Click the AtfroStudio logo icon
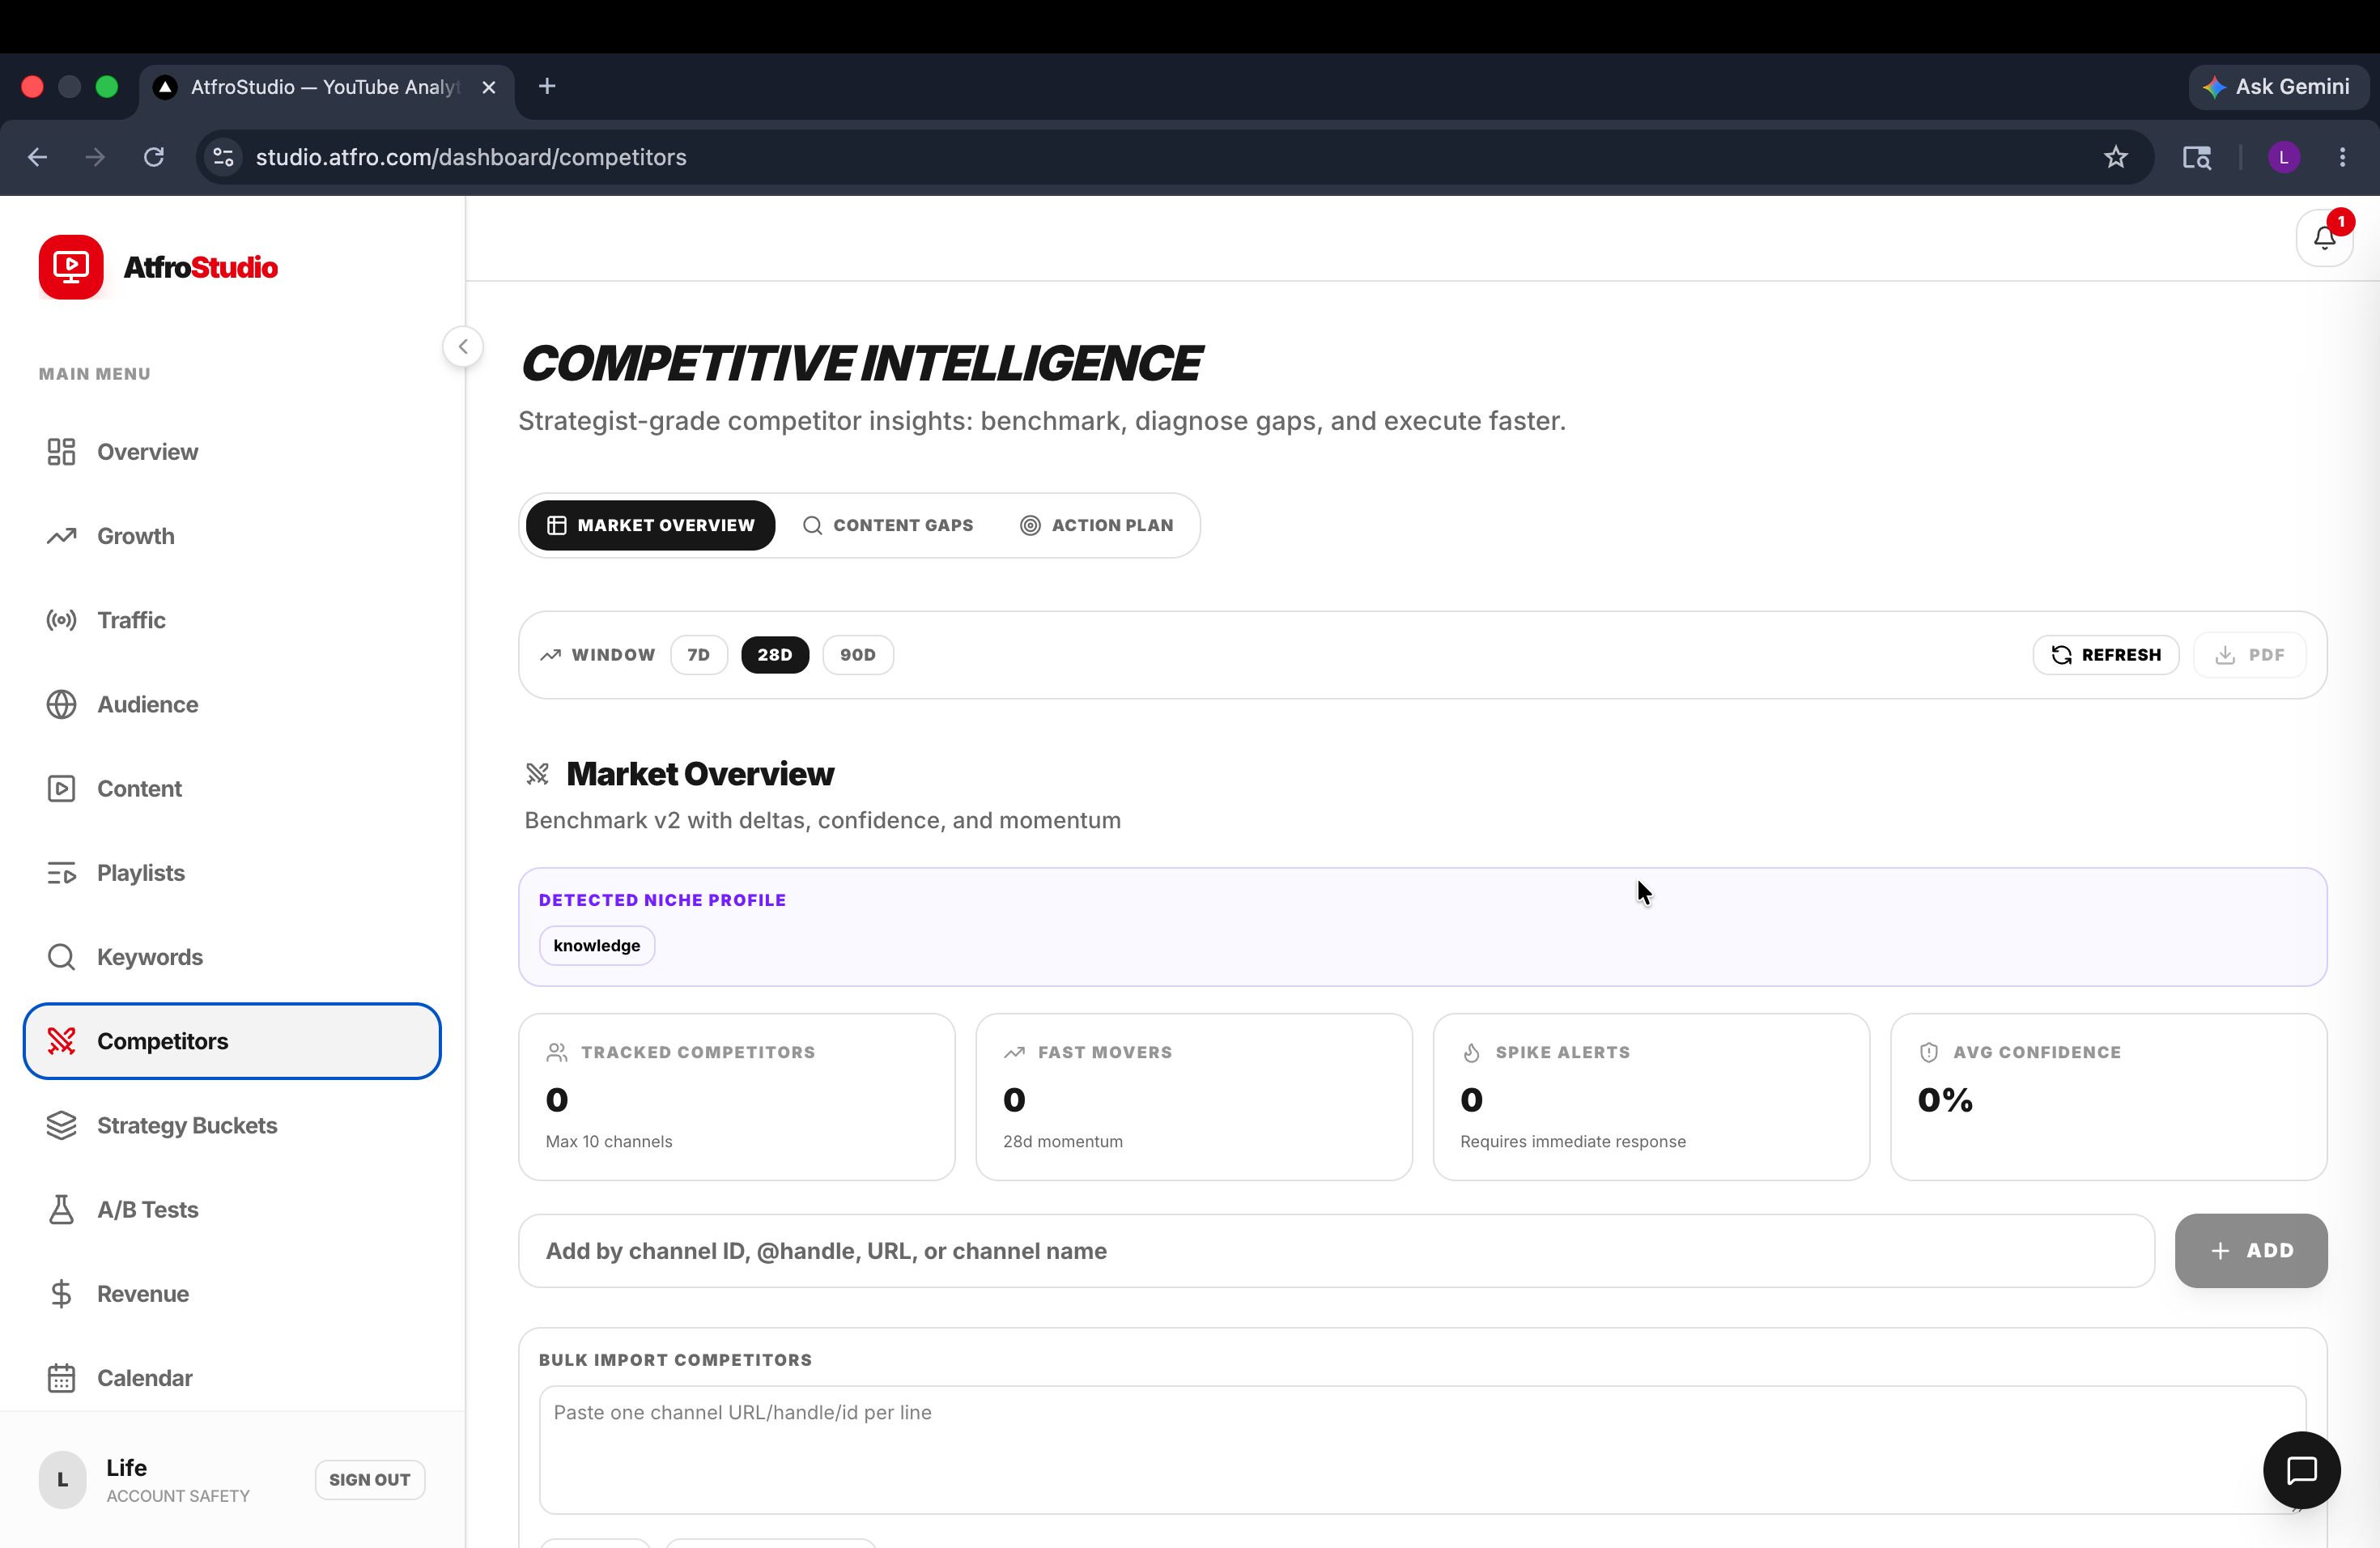The height and width of the screenshot is (1548, 2380). point(71,267)
